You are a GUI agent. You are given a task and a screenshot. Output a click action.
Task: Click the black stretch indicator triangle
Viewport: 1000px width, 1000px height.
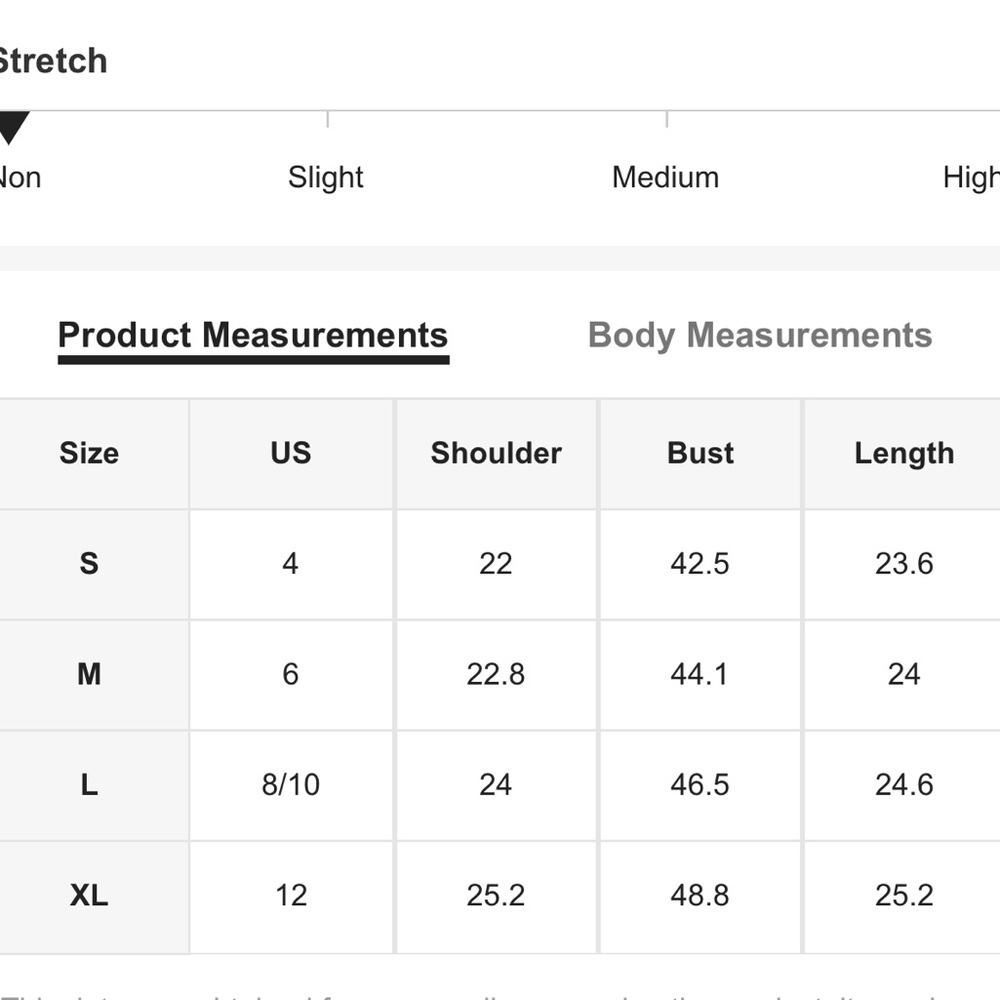tap(11, 128)
